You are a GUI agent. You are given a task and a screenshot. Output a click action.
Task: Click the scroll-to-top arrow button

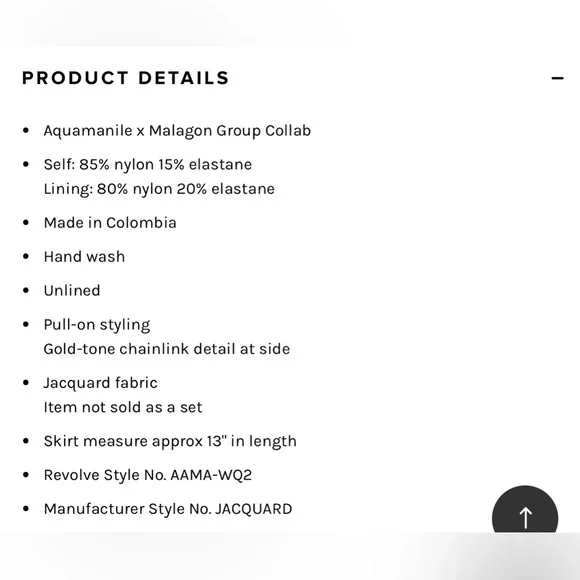tap(525, 509)
